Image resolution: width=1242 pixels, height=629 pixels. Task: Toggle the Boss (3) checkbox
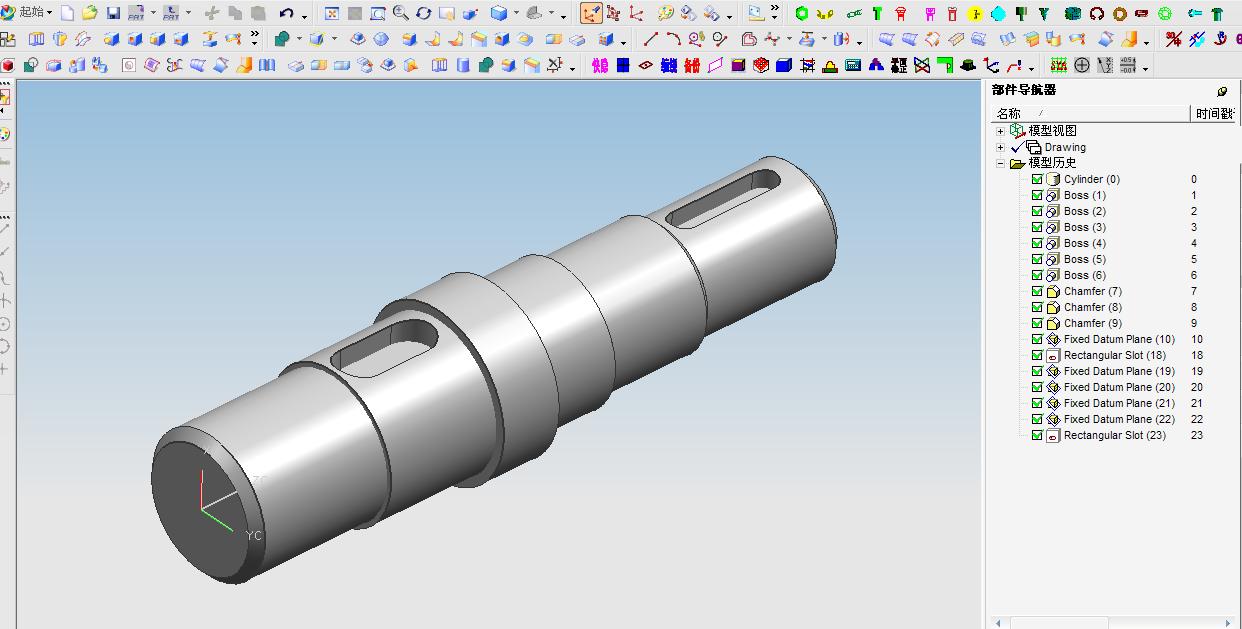[x=1037, y=227]
